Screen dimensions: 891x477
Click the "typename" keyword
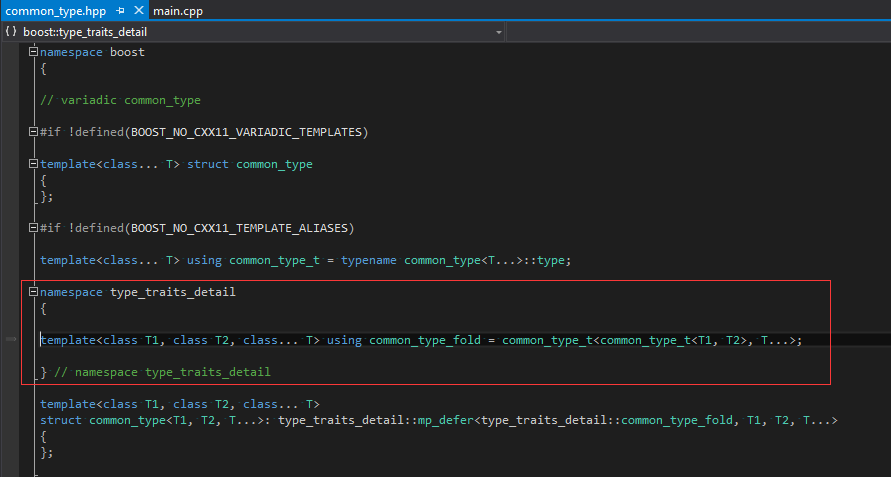[x=369, y=260]
